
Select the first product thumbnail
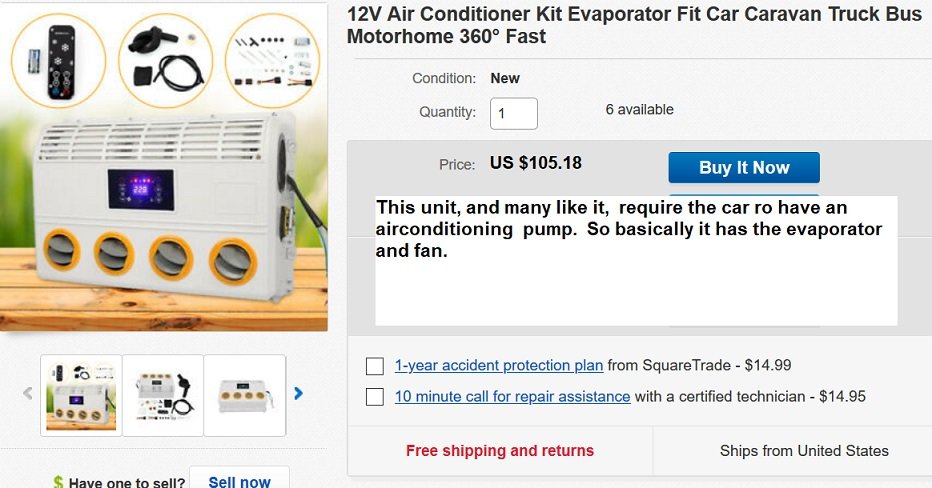point(81,395)
